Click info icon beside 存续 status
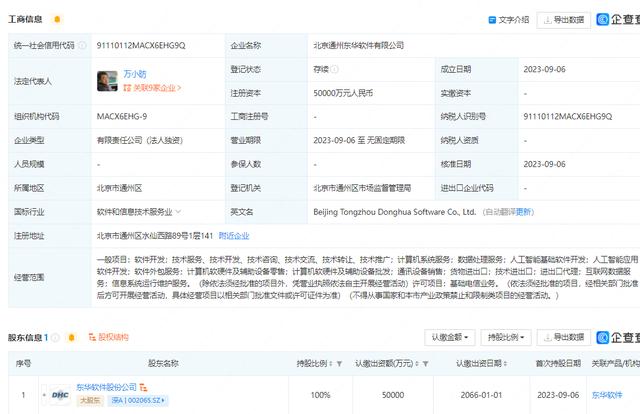Screen dimensions: 640x414 335,69
